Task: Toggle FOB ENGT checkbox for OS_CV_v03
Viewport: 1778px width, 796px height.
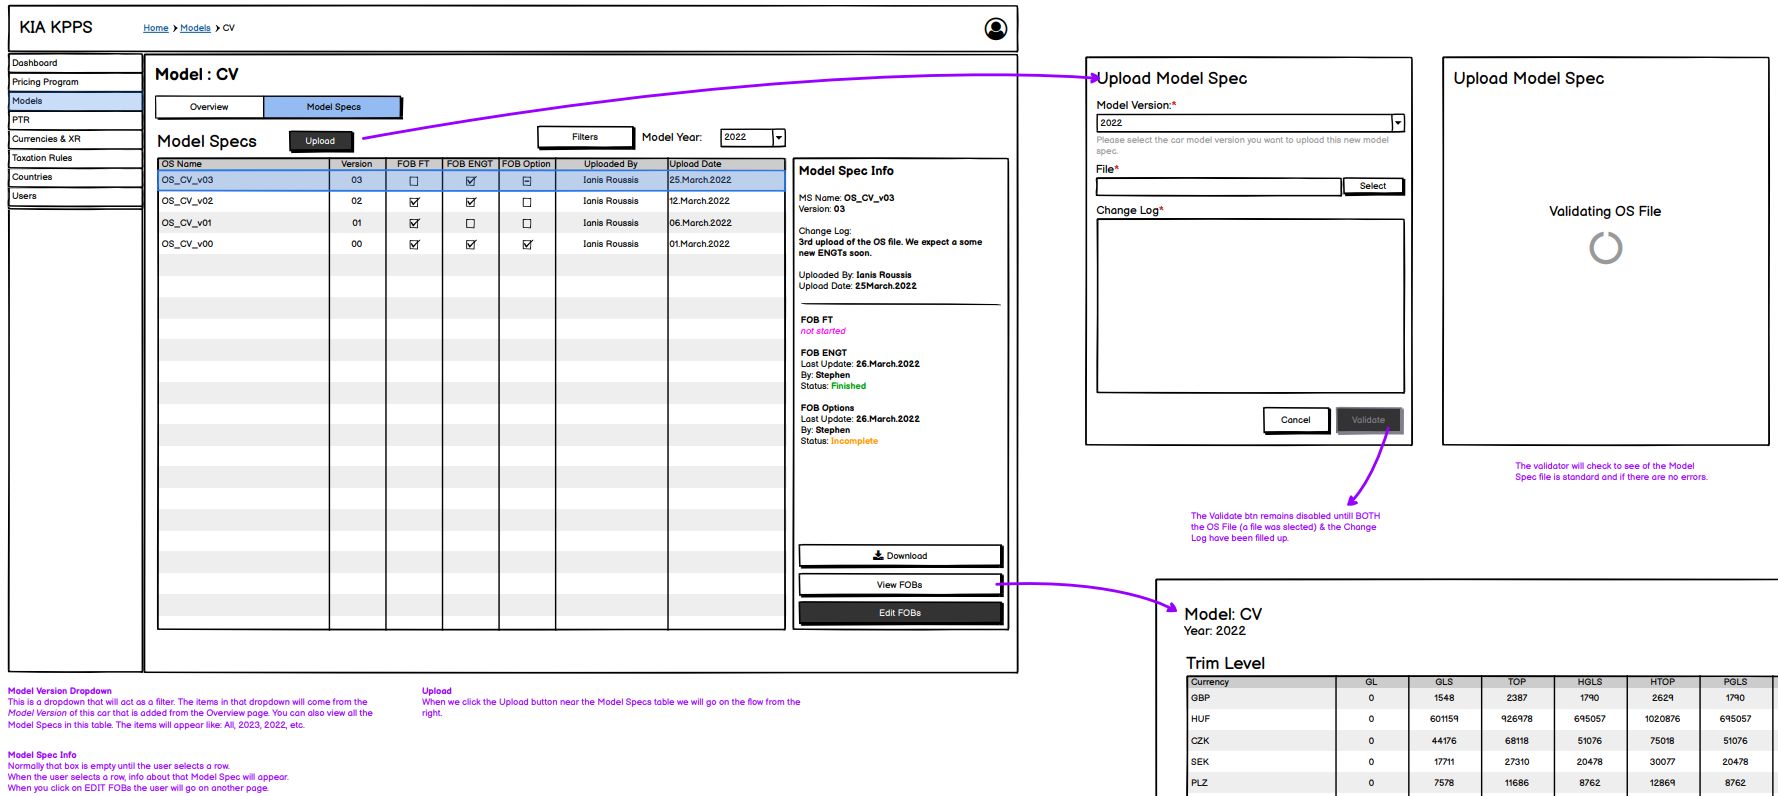Action: (471, 181)
